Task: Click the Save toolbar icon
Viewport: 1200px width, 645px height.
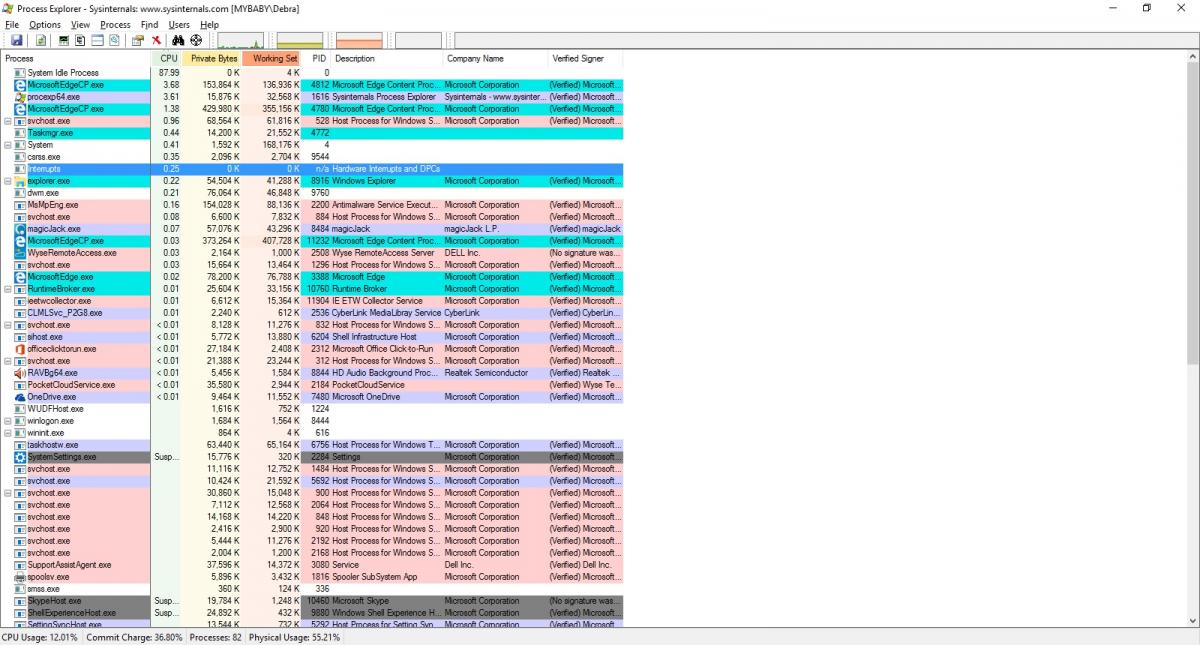Action: point(17,40)
